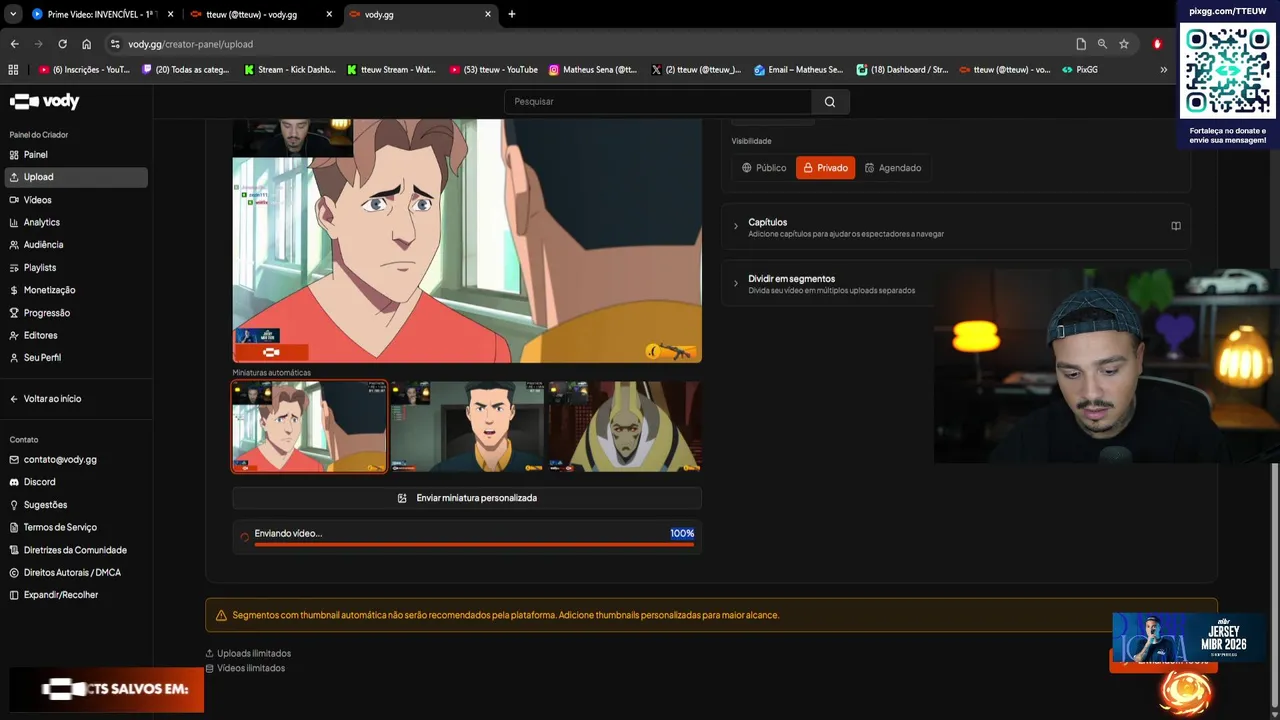Set visibility to Agendado
Viewport: 1280px width, 720px height.
(x=893, y=168)
